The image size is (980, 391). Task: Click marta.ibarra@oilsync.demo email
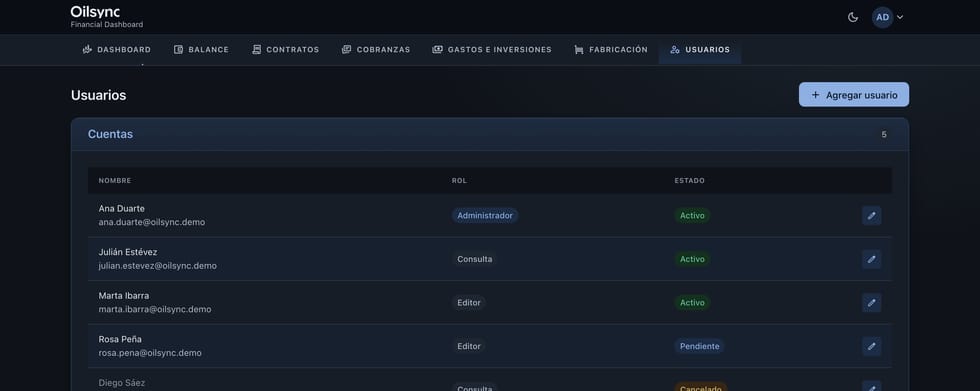155,310
